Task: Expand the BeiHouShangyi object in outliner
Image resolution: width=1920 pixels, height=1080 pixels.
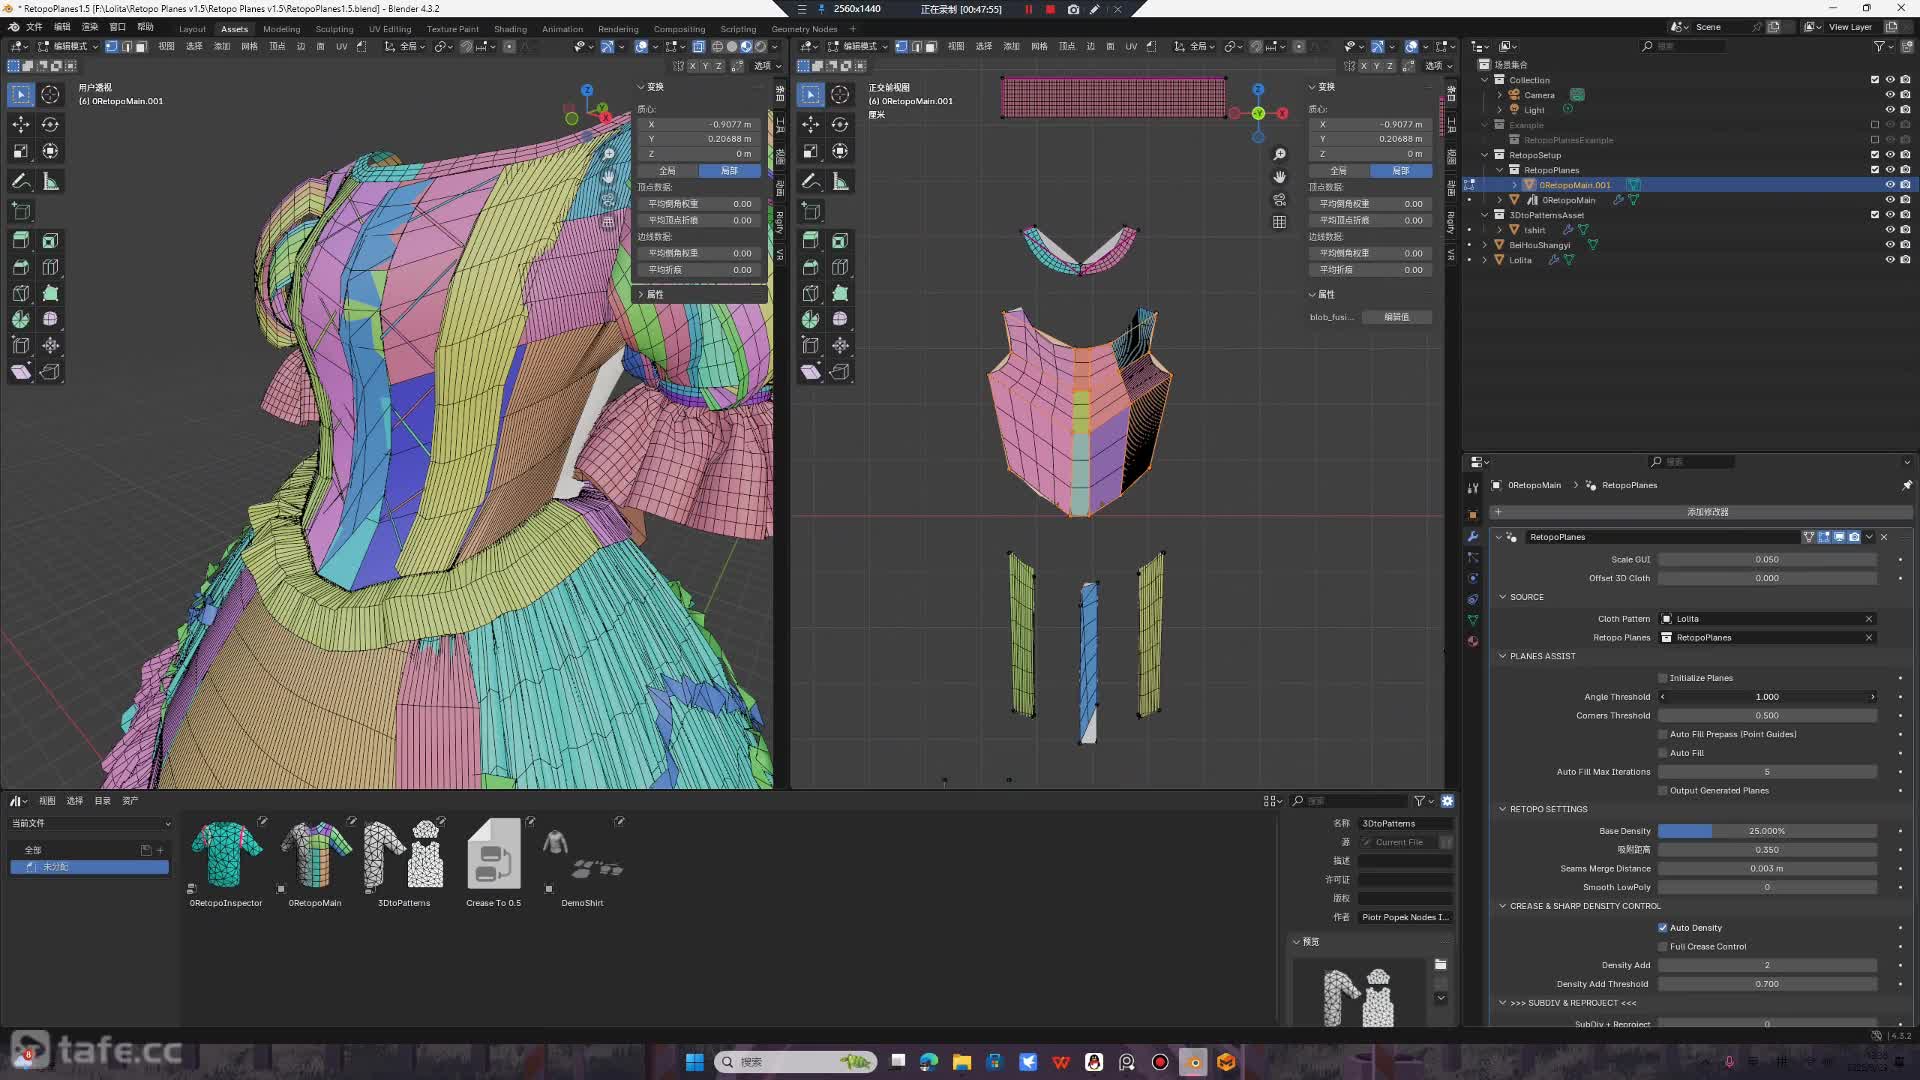Action: pyautogui.click(x=1485, y=245)
